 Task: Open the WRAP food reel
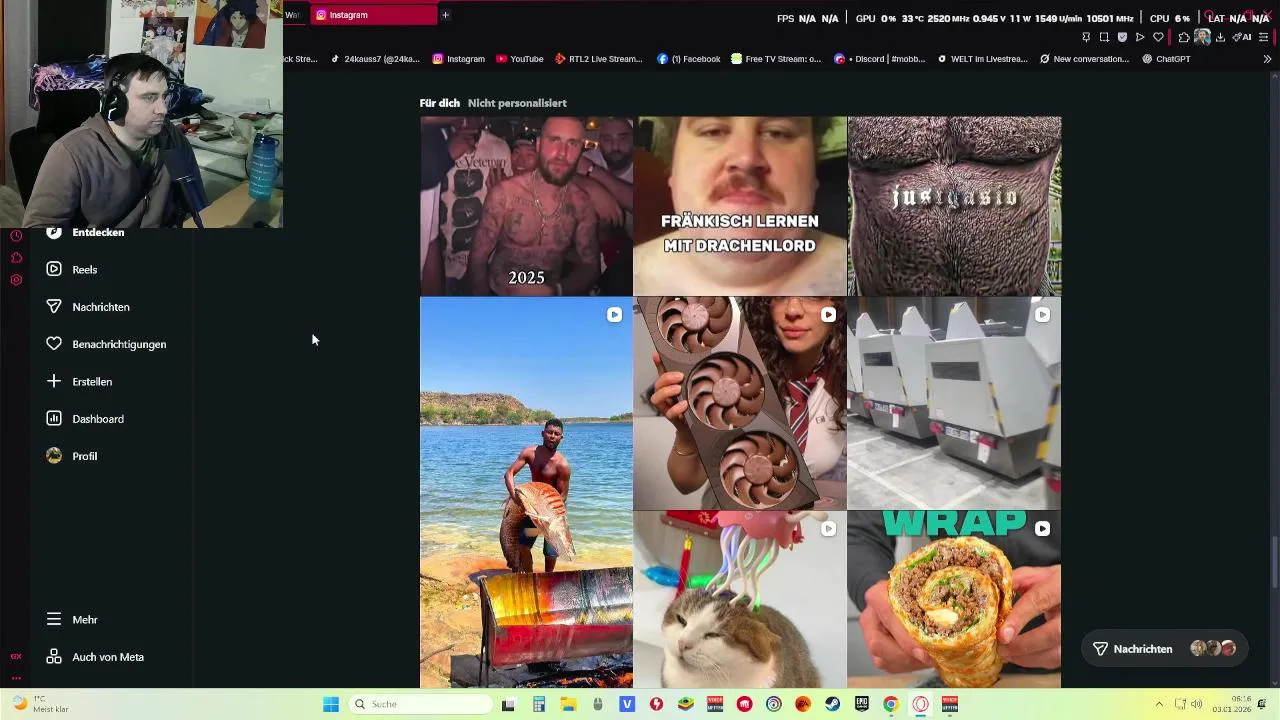(x=954, y=600)
